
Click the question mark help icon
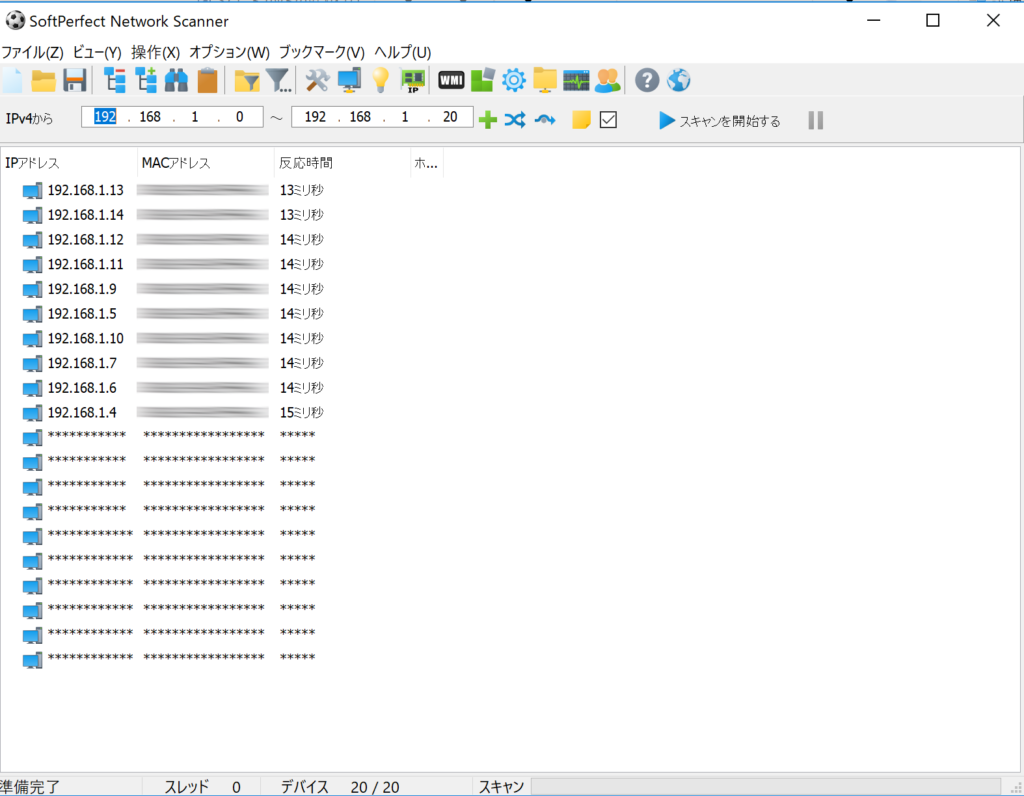coord(647,81)
